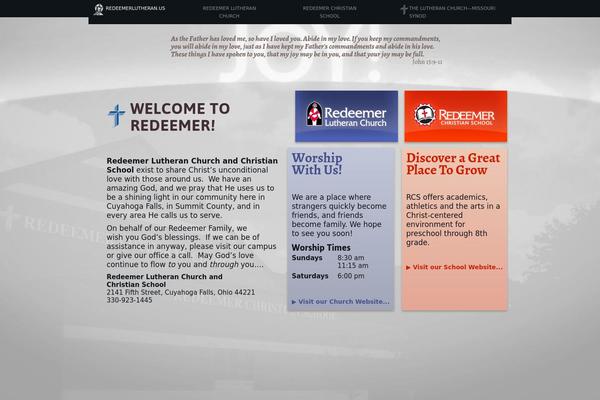Click the 11:15 am worship time
600x400 pixels.
[x=352, y=266]
